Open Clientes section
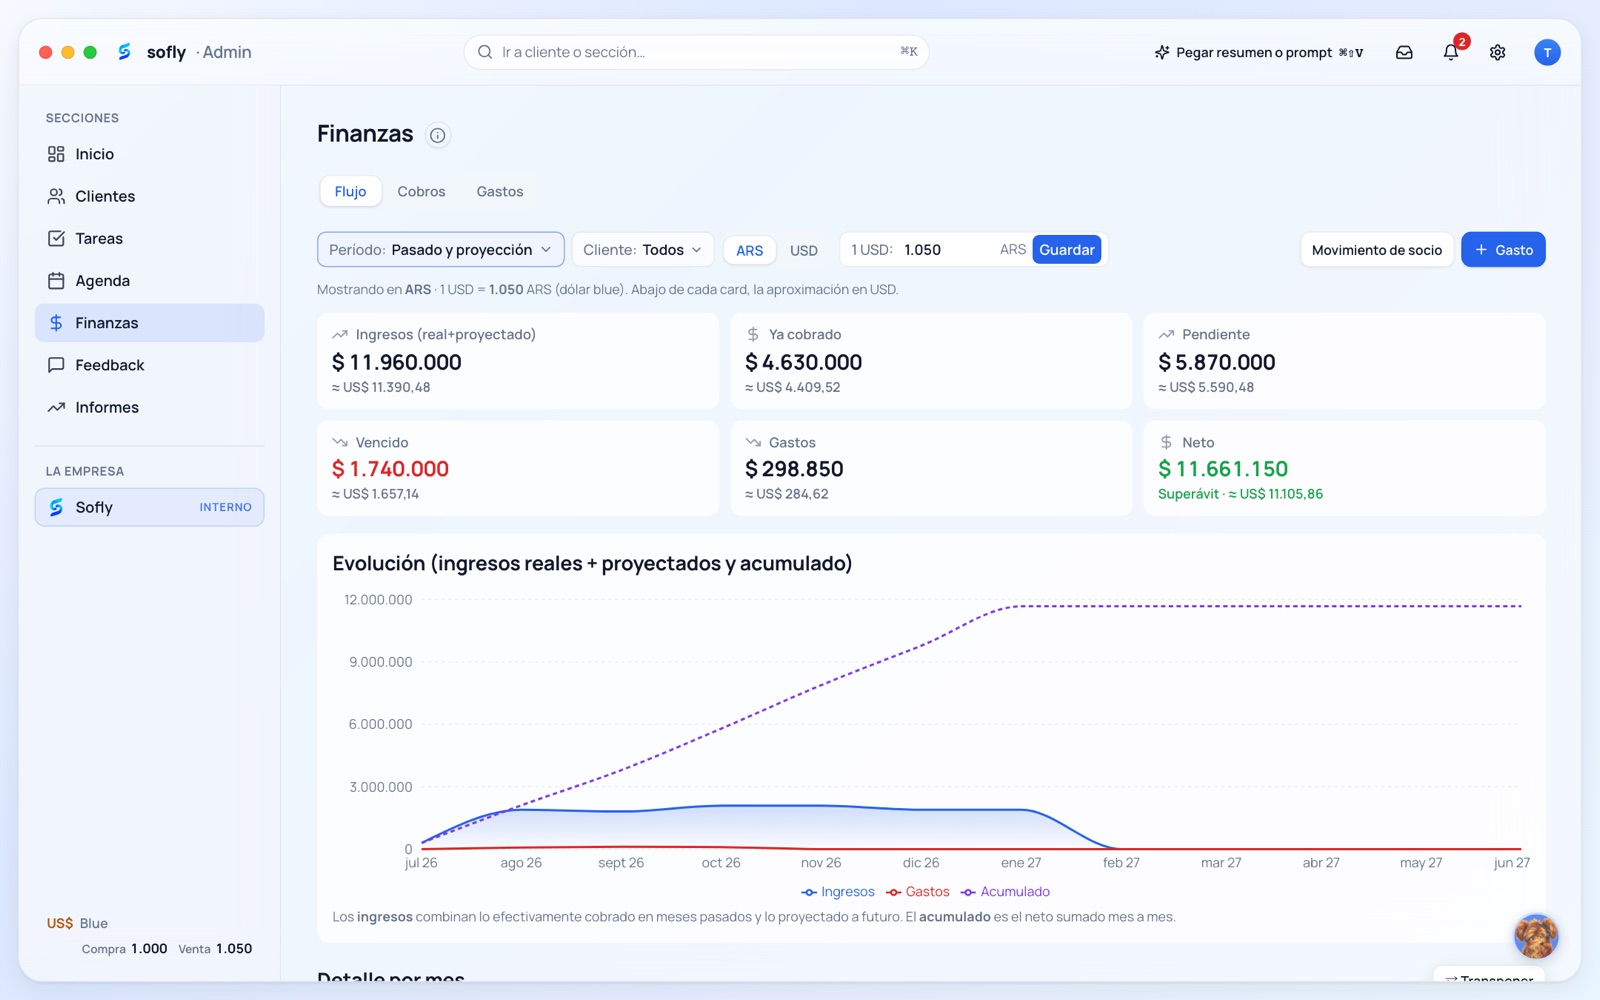This screenshot has width=1600, height=1000. (x=150, y=196)
